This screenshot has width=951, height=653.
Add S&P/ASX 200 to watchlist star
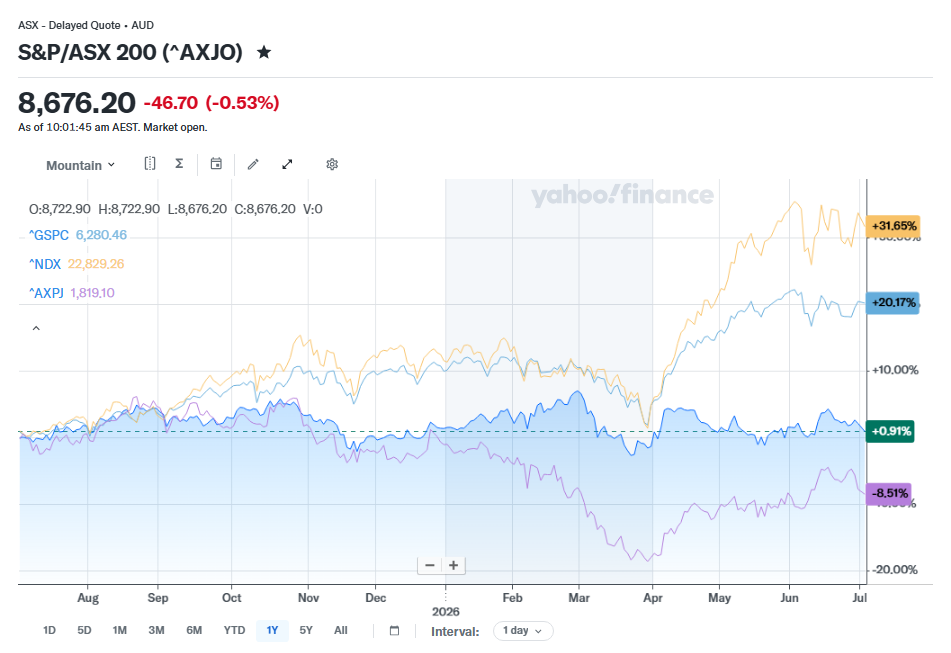(x=264, y=52)
